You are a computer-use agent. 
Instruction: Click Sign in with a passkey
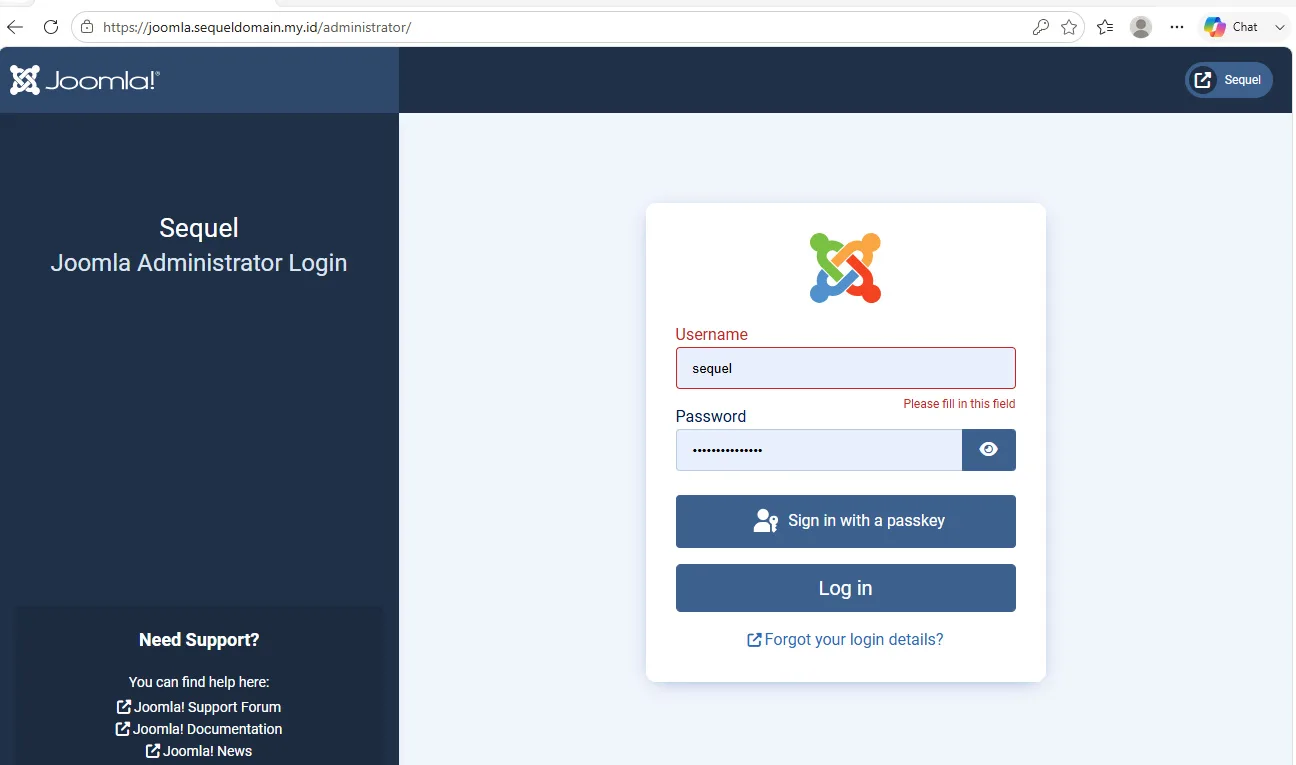pyautogui.click(x=845, y=521)
